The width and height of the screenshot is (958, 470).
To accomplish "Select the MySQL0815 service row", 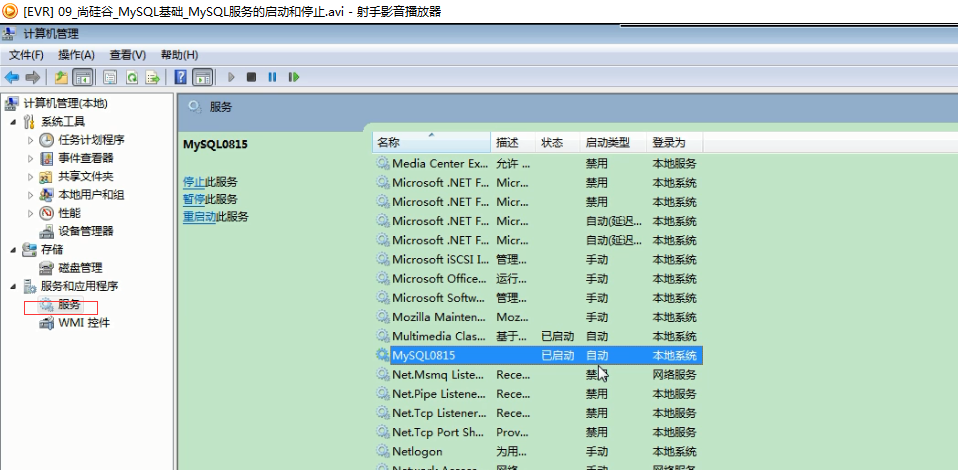I will click(x=547, y=355).
